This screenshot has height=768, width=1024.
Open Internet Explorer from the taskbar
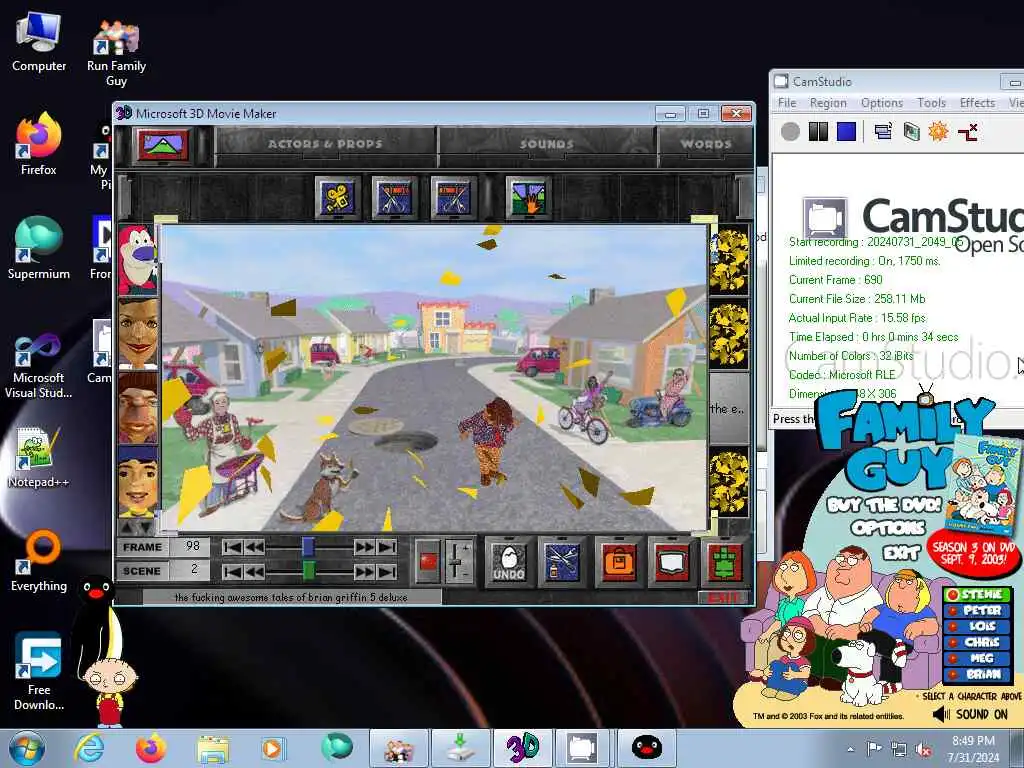coord(88,748)
